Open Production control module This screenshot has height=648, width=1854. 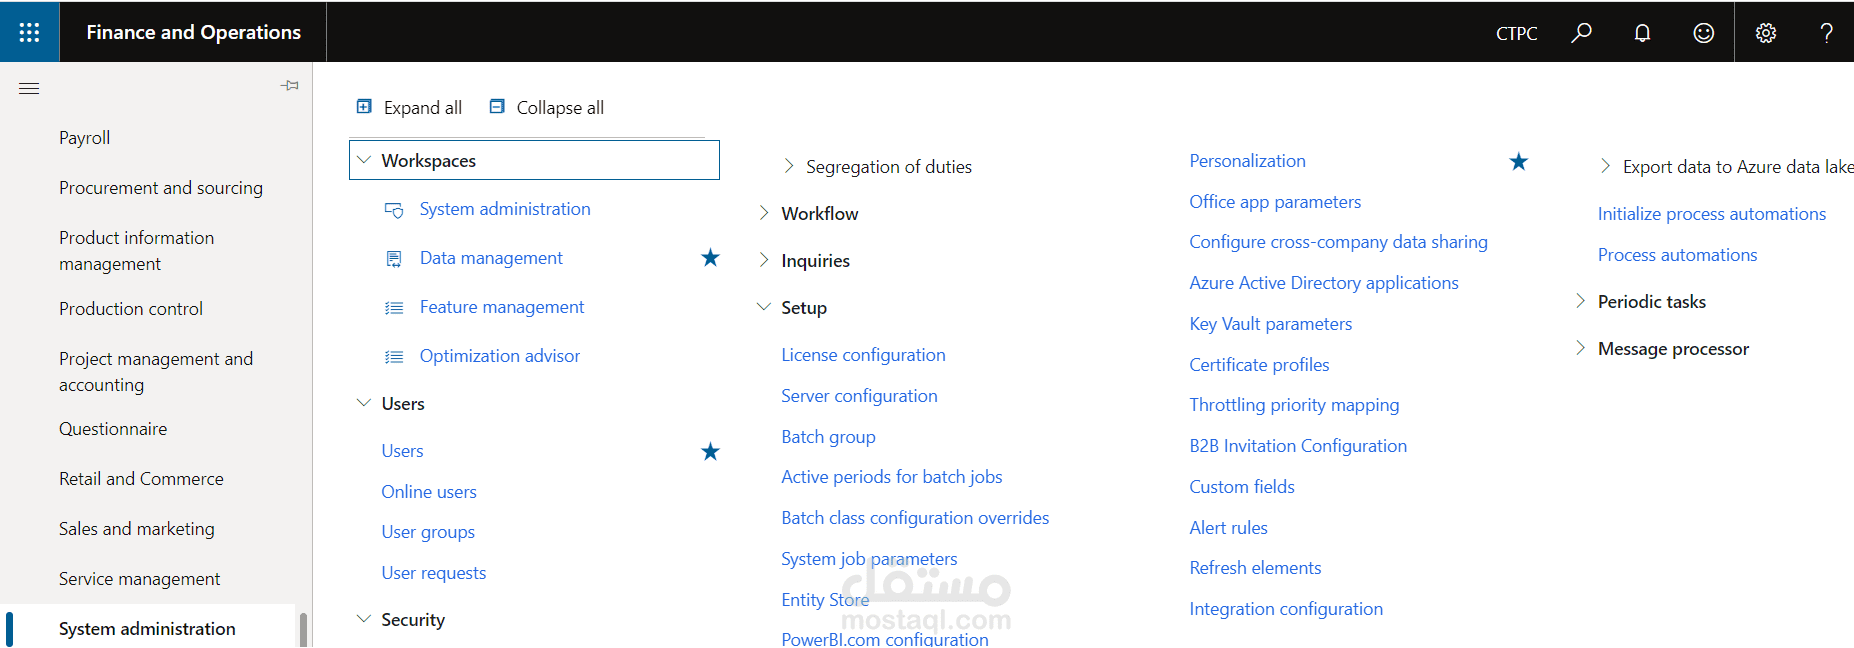coord(131,309)
